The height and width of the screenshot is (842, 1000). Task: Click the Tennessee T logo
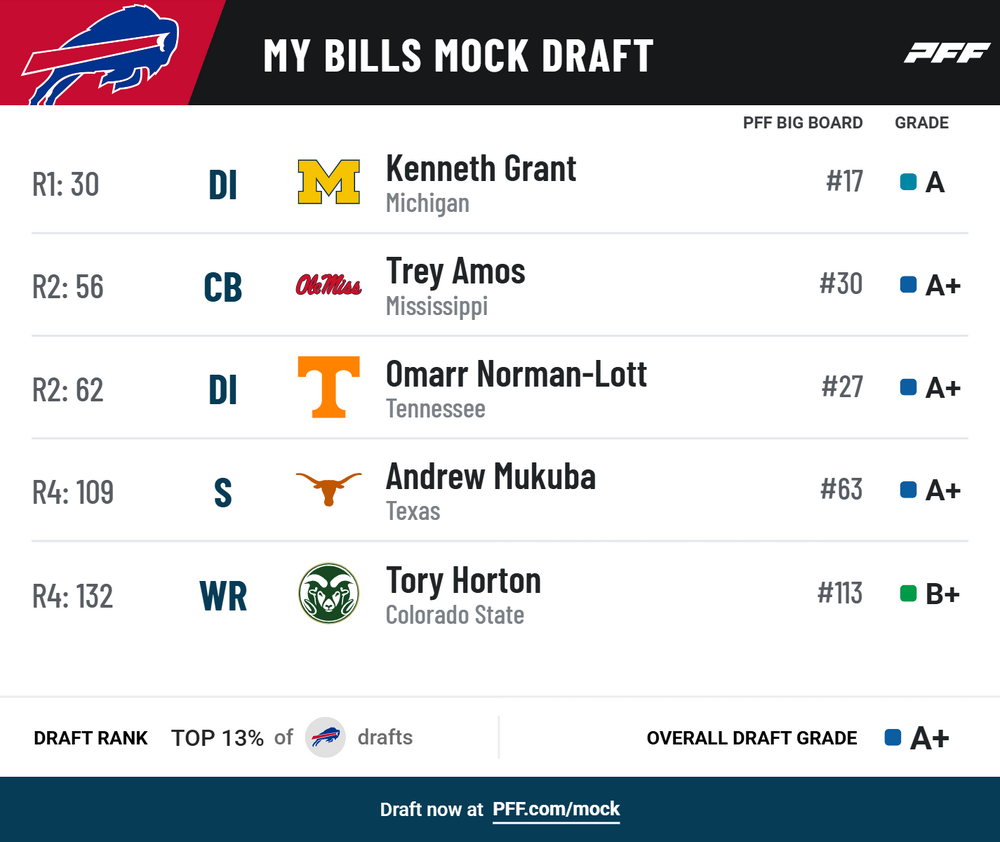tap(328, 387)
